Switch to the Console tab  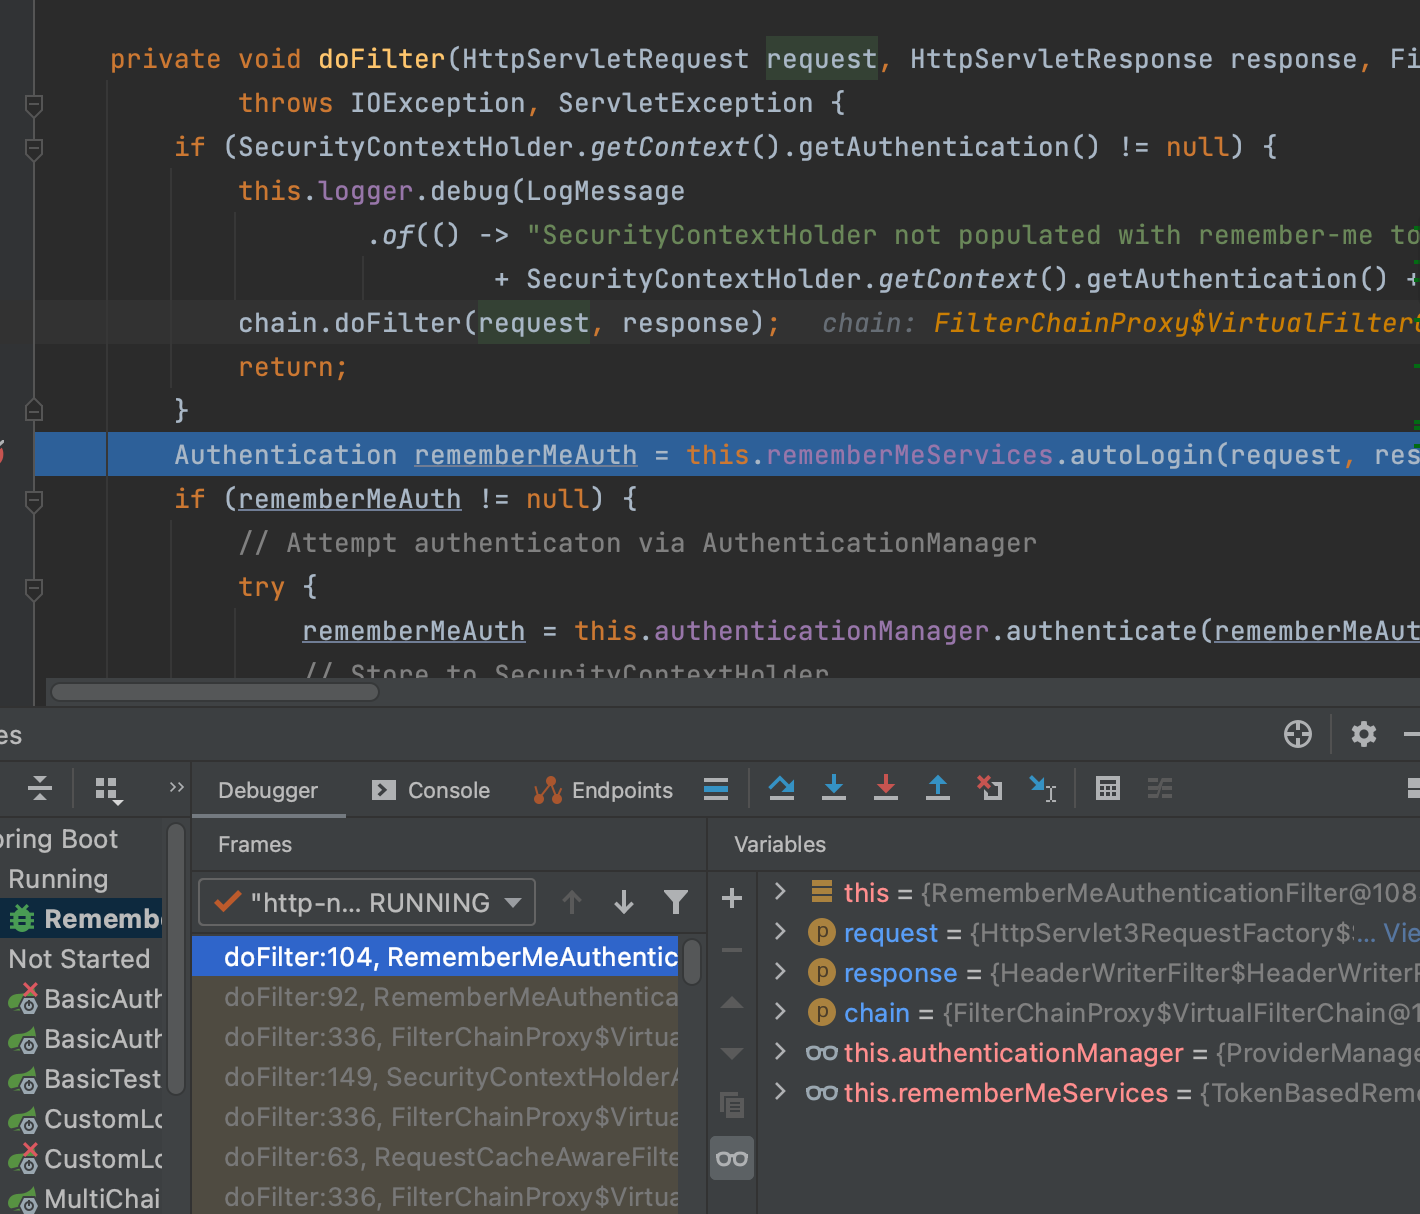coord(431,790)
